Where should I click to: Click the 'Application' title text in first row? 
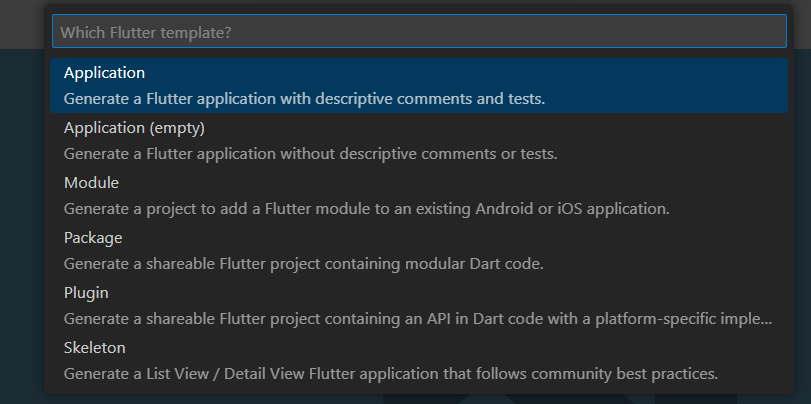point(104,73)
